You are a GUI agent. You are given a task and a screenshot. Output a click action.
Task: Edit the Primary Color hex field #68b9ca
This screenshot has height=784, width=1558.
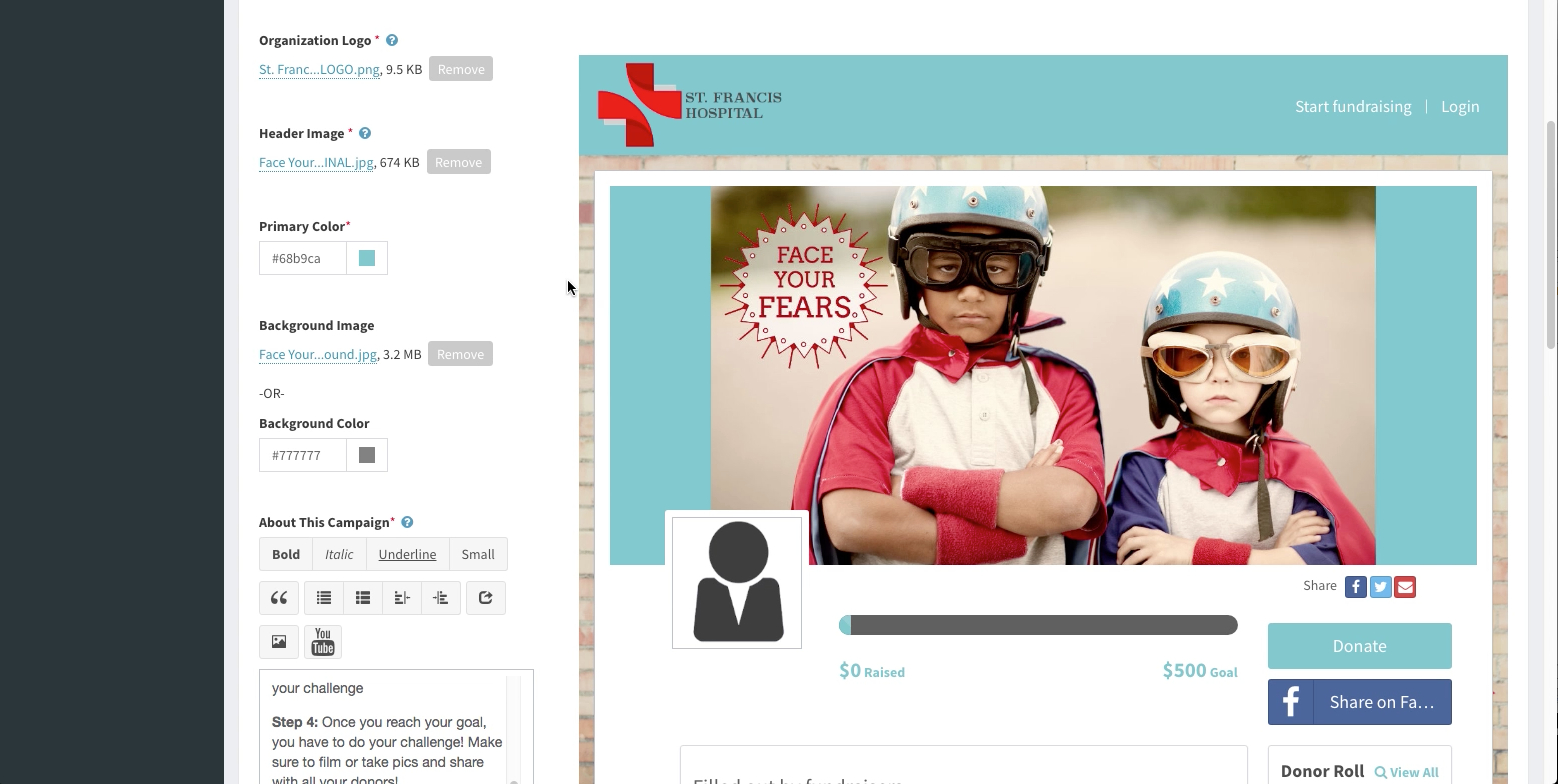pos(303,258)
